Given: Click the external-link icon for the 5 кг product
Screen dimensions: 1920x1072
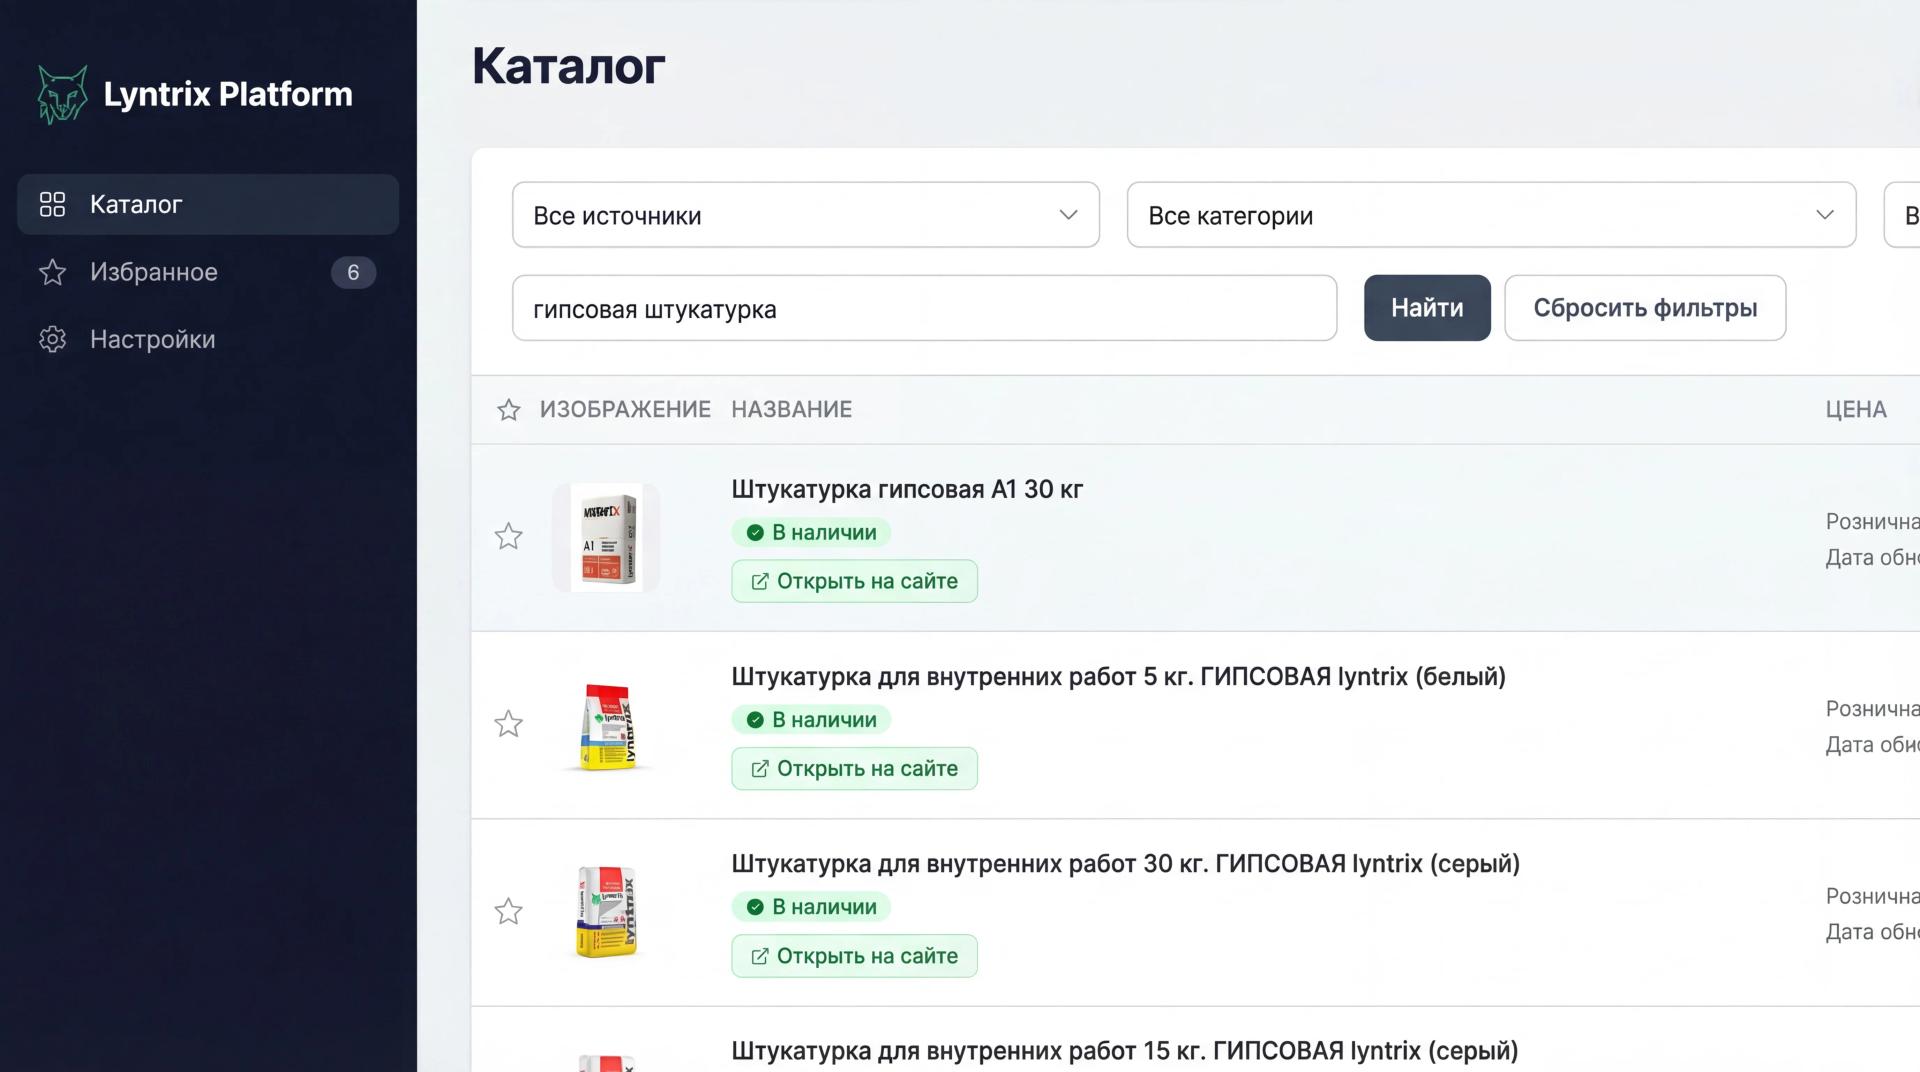Looking at the screenshot, I should click(761, 768).
